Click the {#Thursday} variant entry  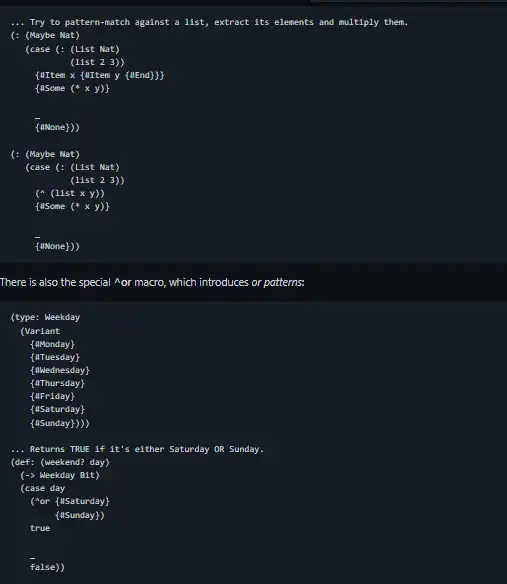pos(57,383)
